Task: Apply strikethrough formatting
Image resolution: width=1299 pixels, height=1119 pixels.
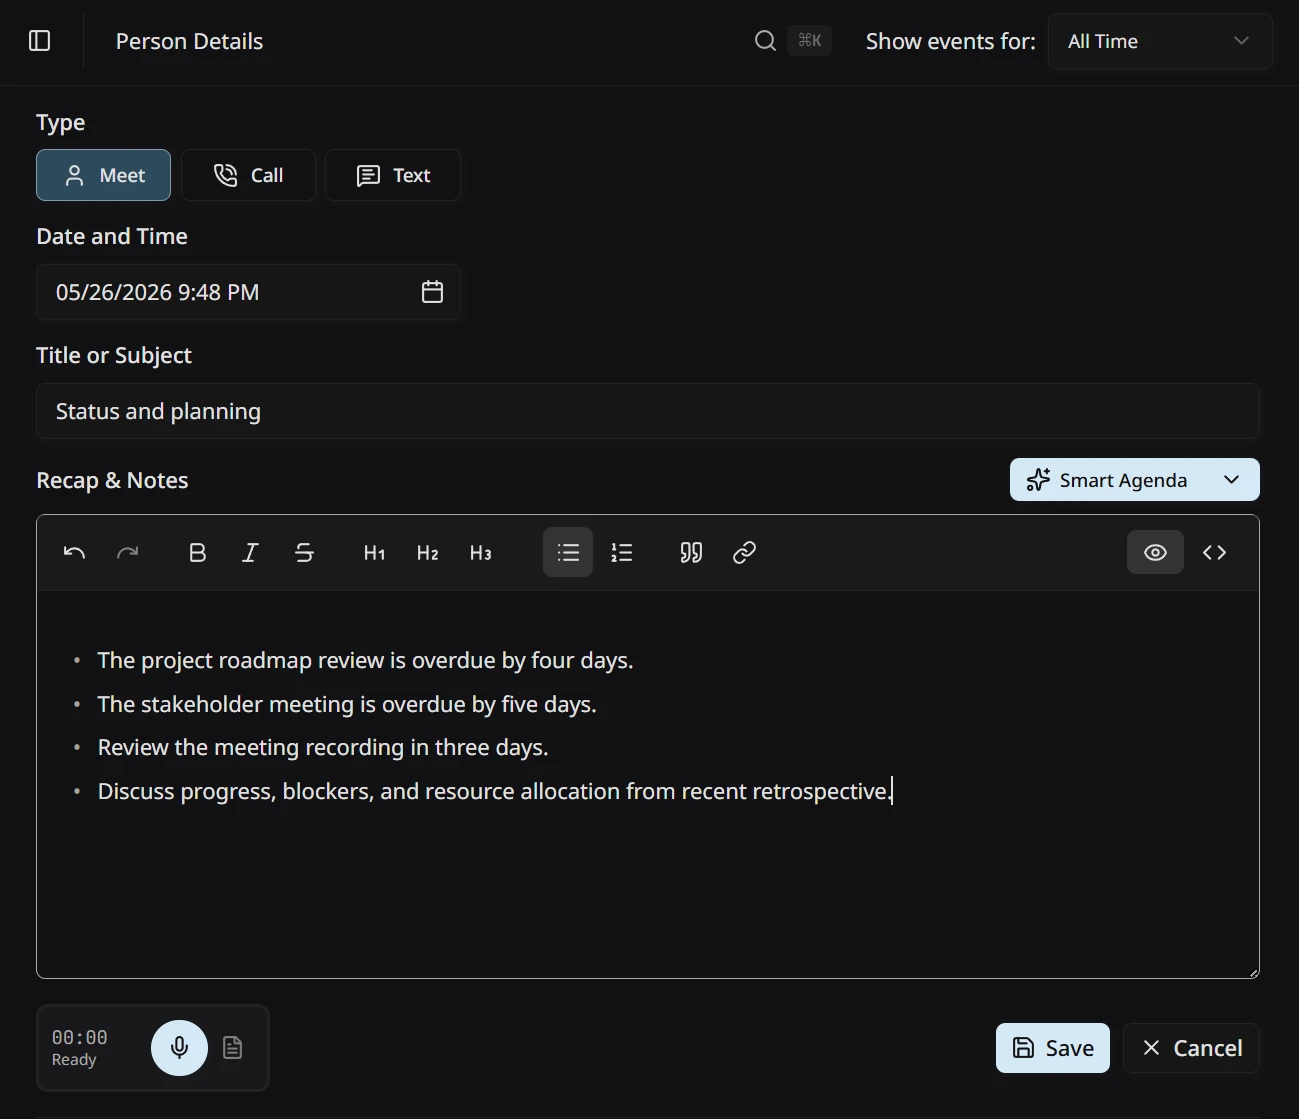Action: (305, 553)
